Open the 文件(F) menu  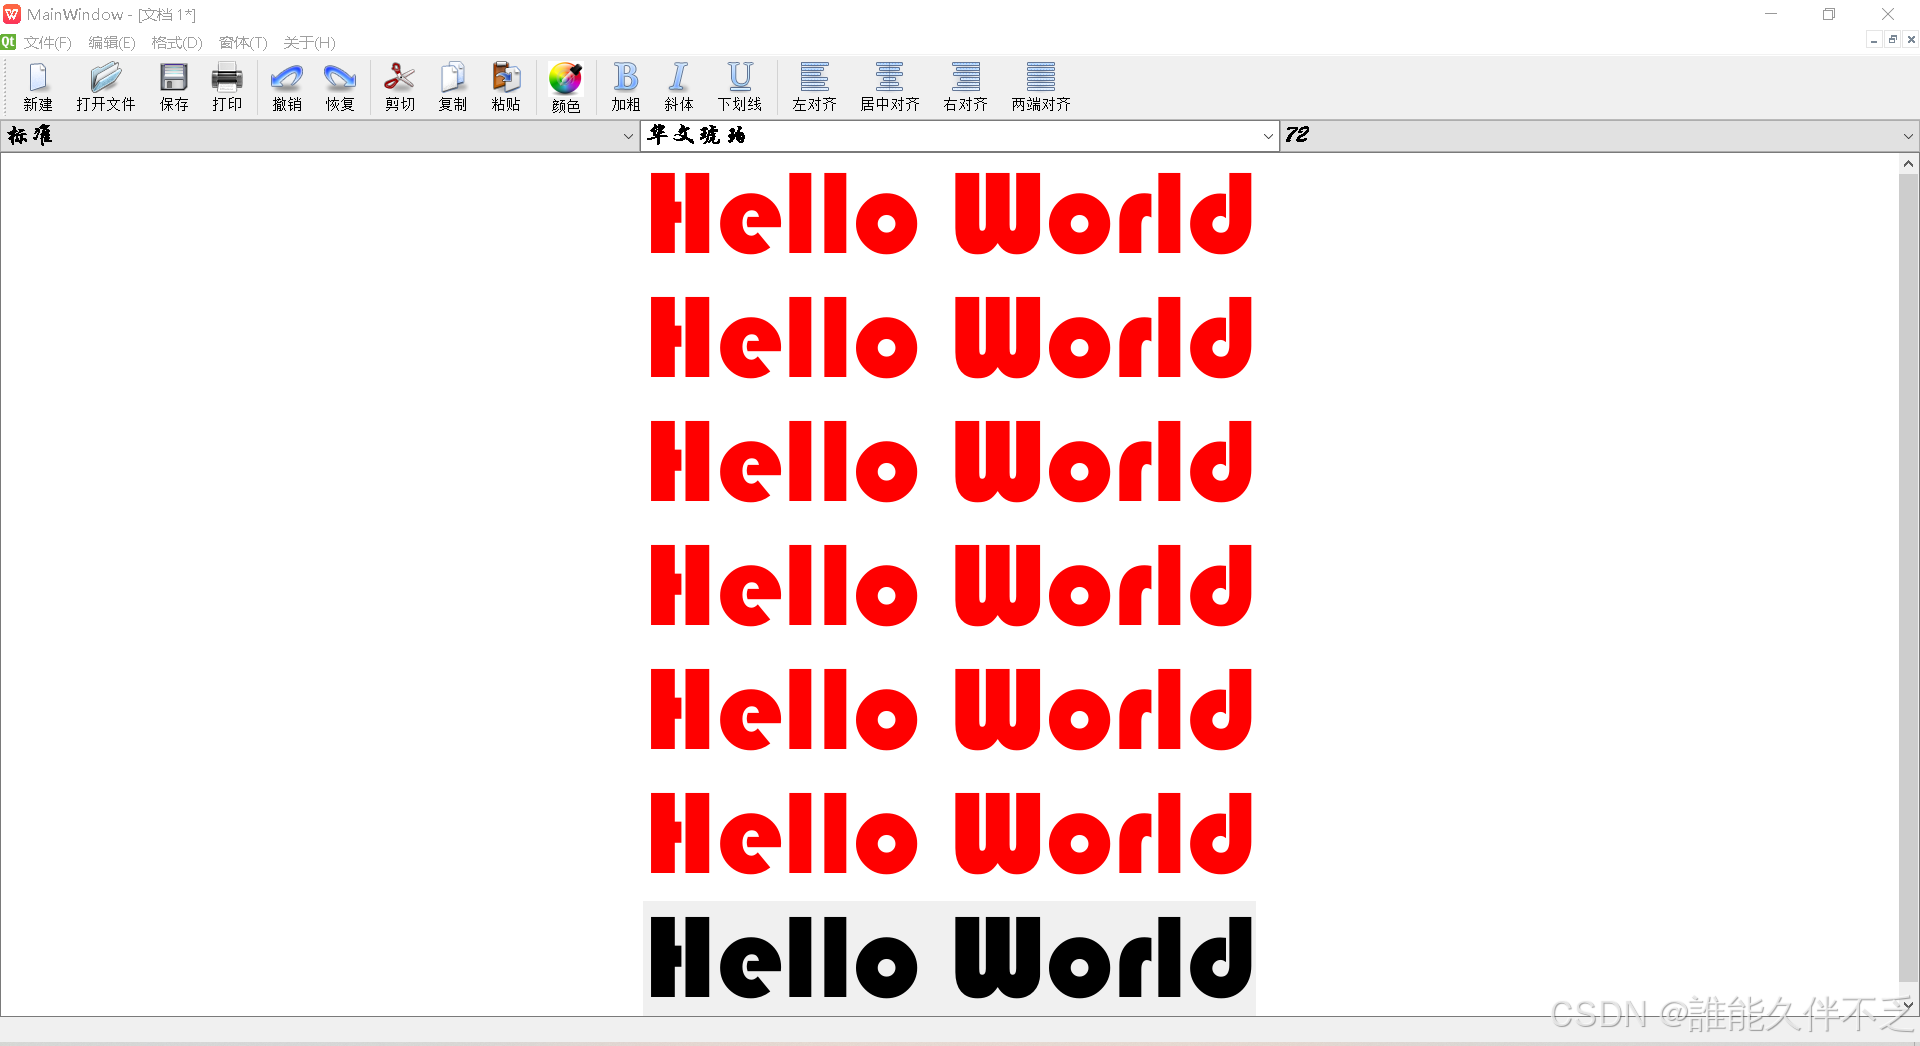pyautogui.click(x=48, y=43)
